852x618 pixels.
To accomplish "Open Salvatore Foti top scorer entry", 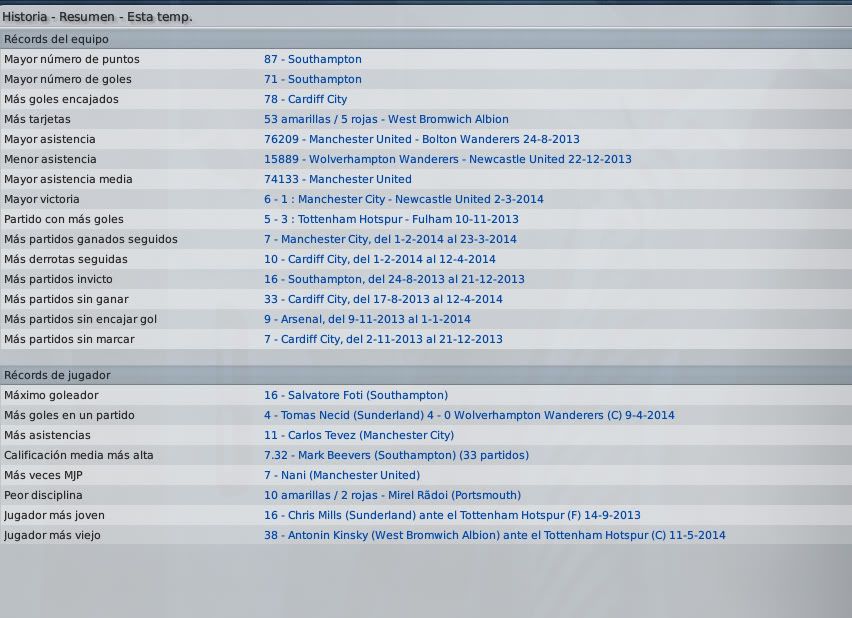I will (x=356, y=395).
